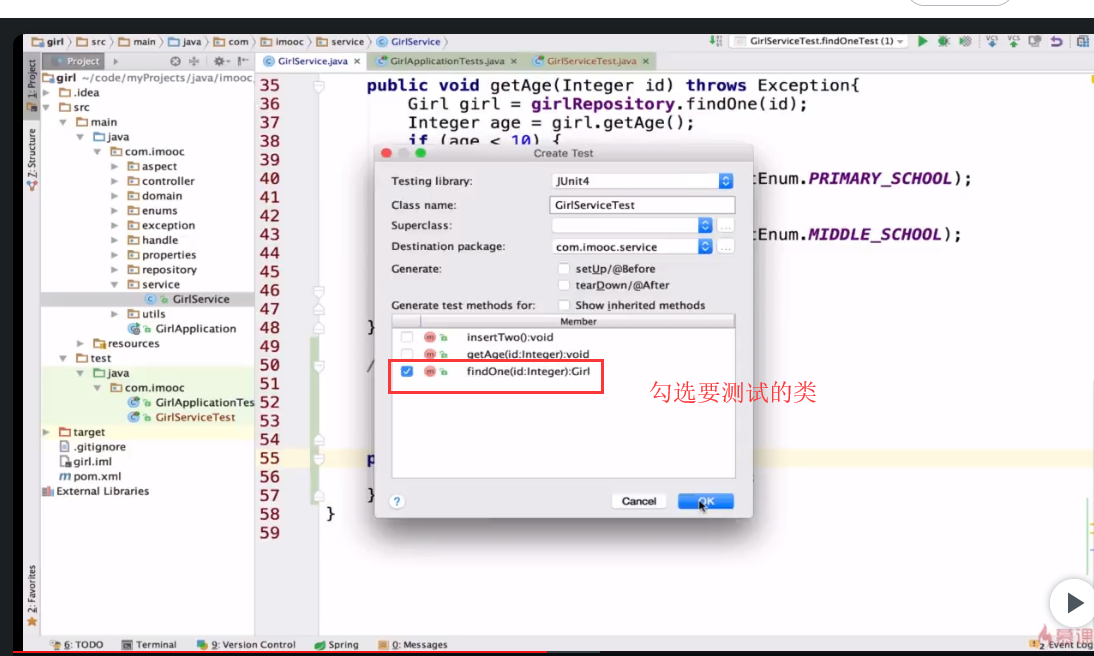The width and height of the screenshot is (1094, 656).
Task: Click the service breadcrumb in navigation bar
Action: click(340, 42)
